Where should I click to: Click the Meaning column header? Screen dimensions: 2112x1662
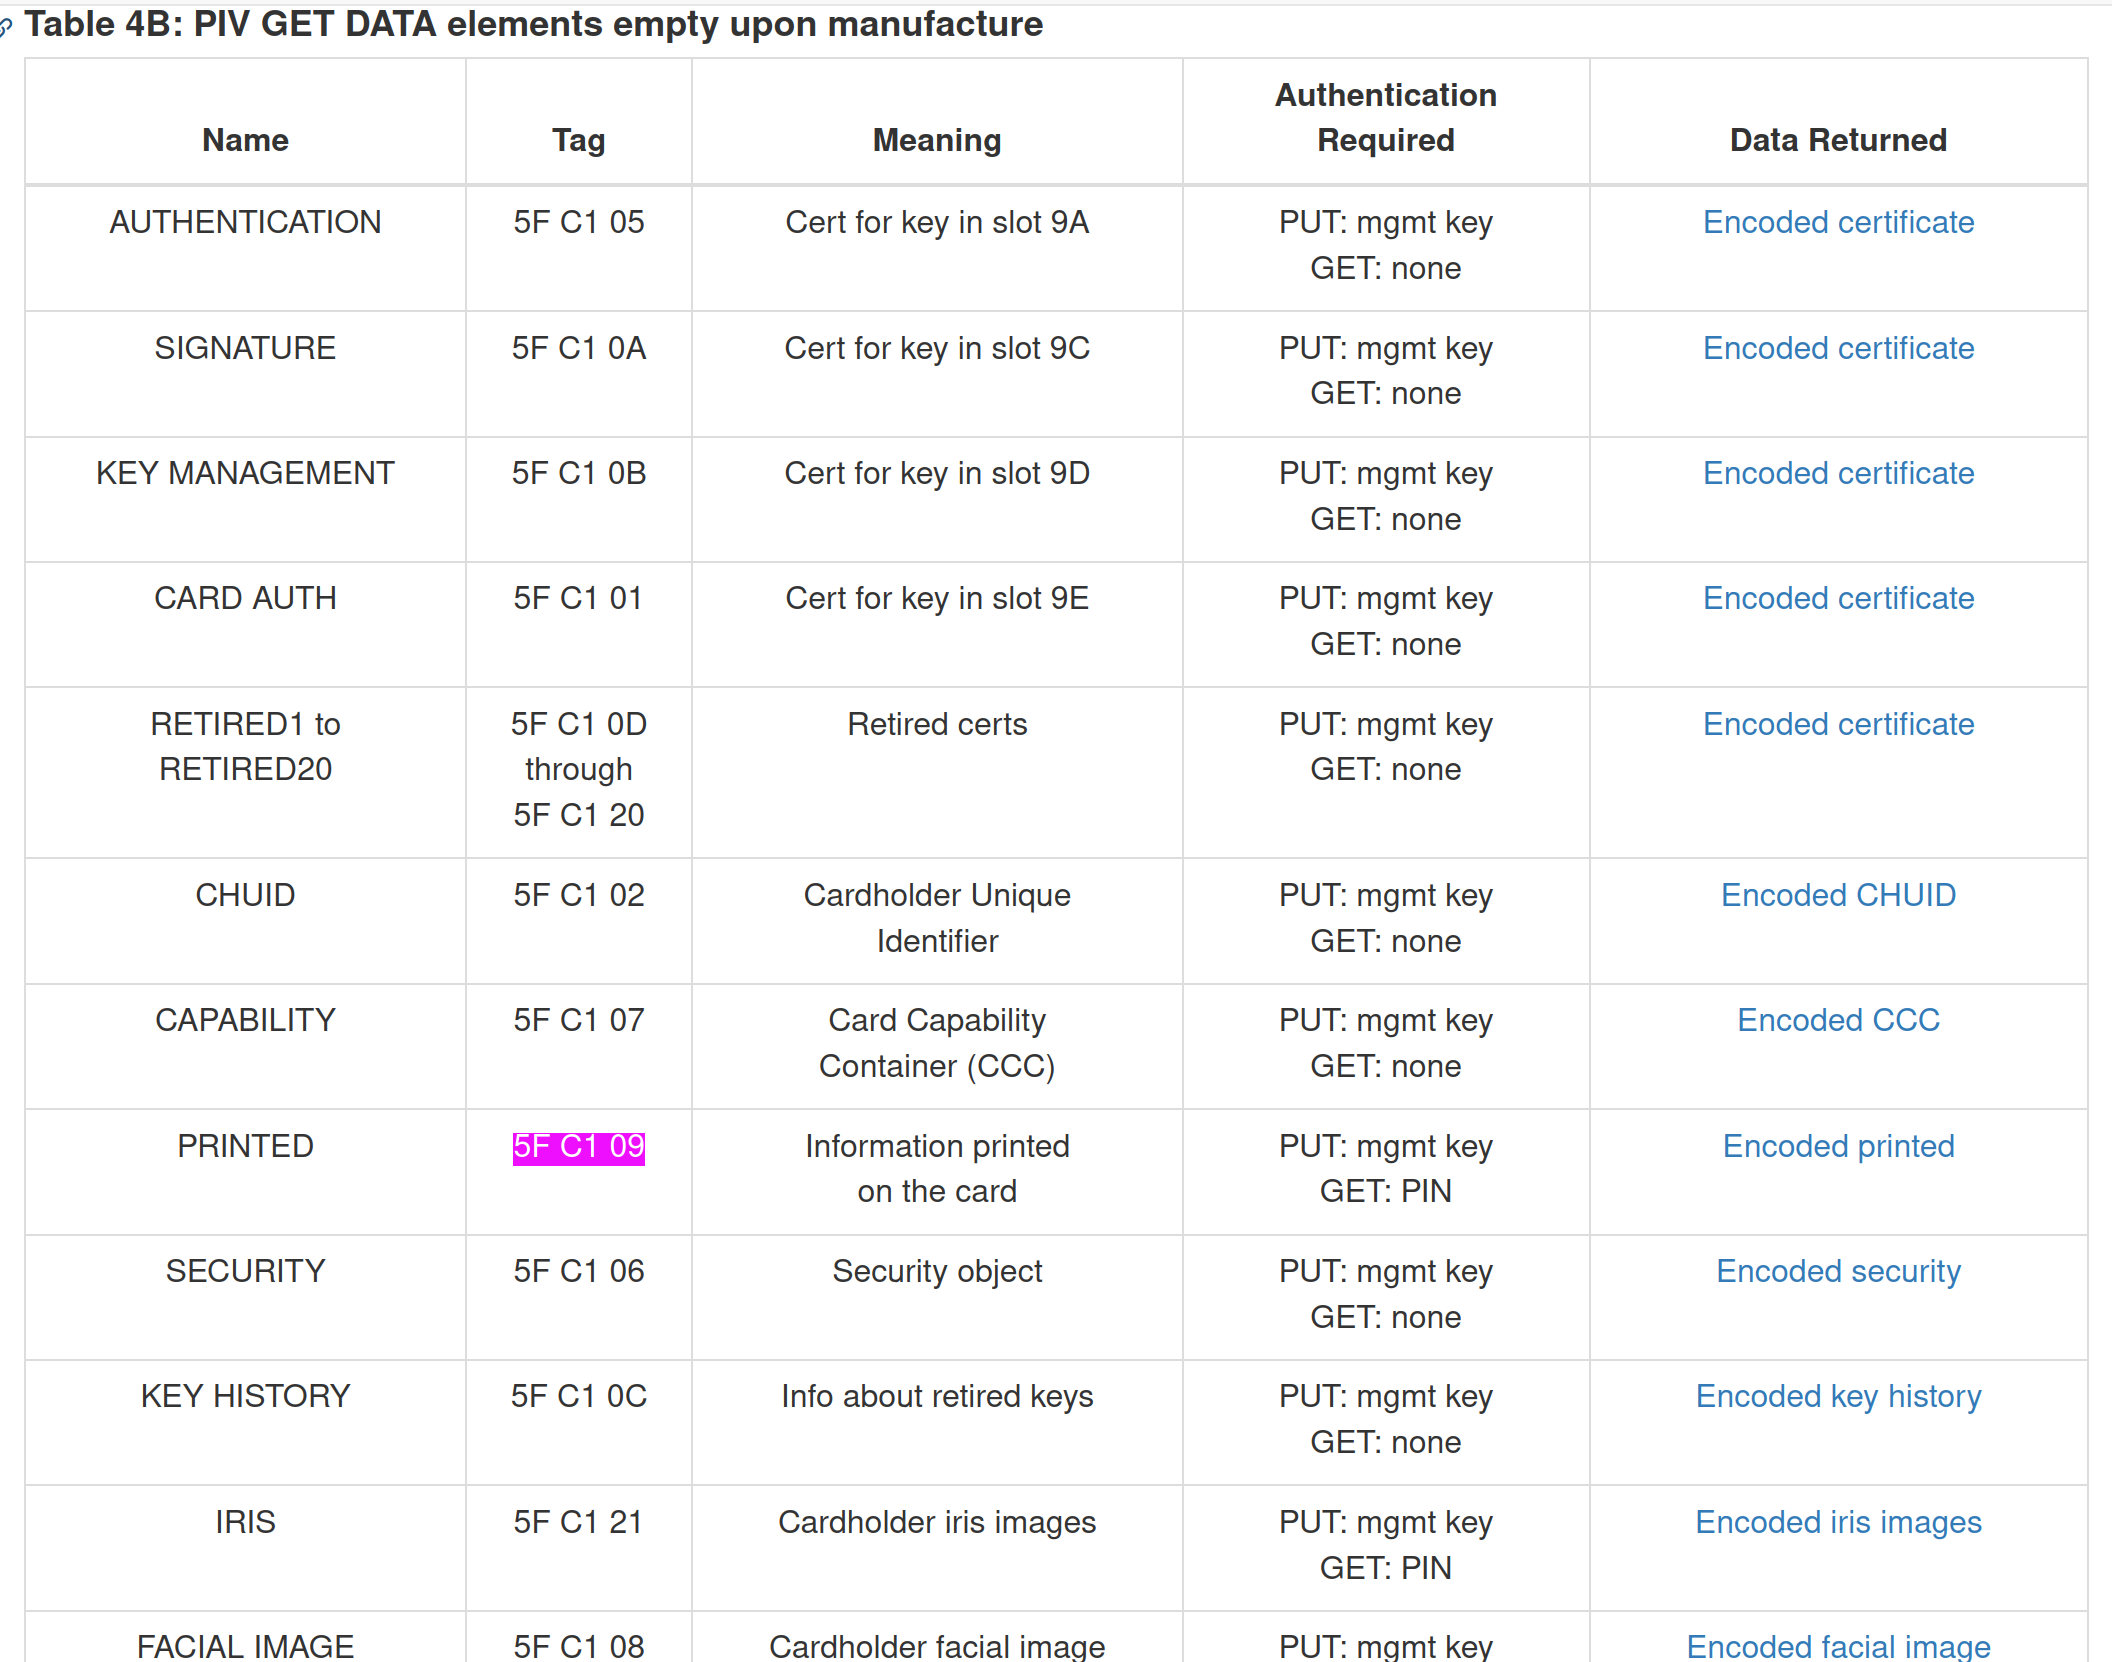click(x=936, y=140)
